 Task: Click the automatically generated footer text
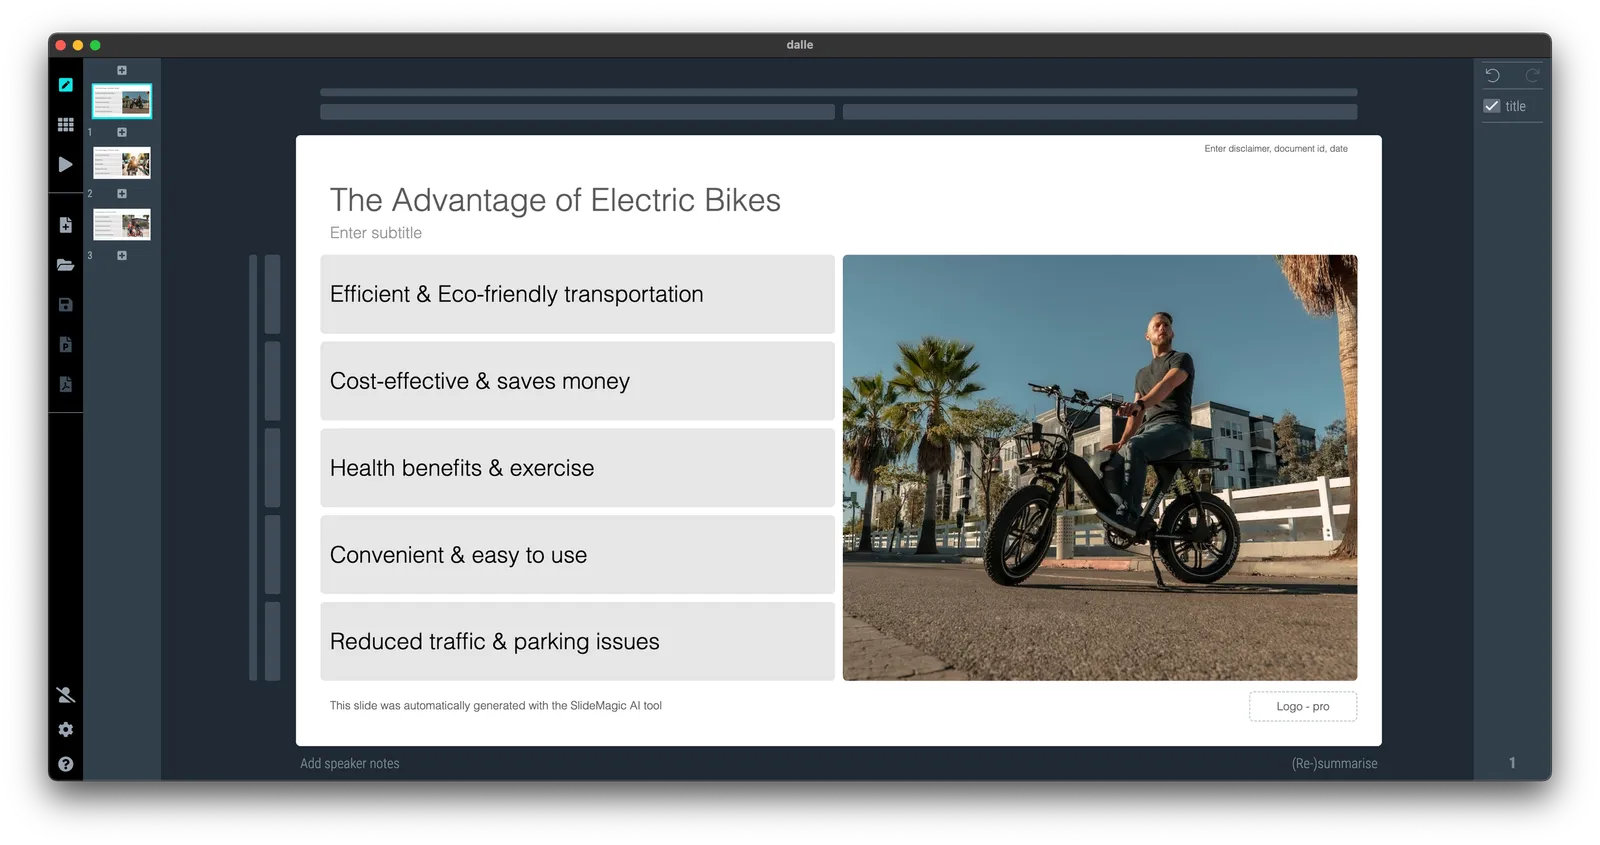click(496, 706)
